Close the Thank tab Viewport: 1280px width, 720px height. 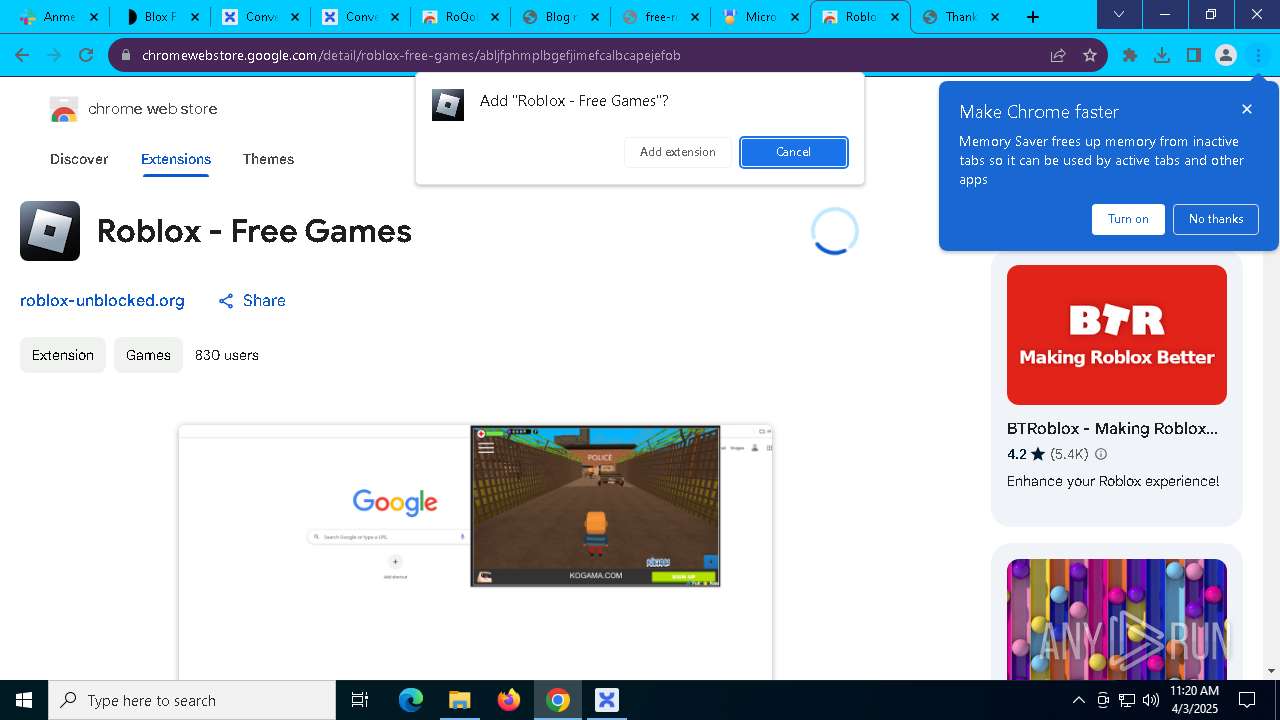pyautogui.click(x=995, y=17)
